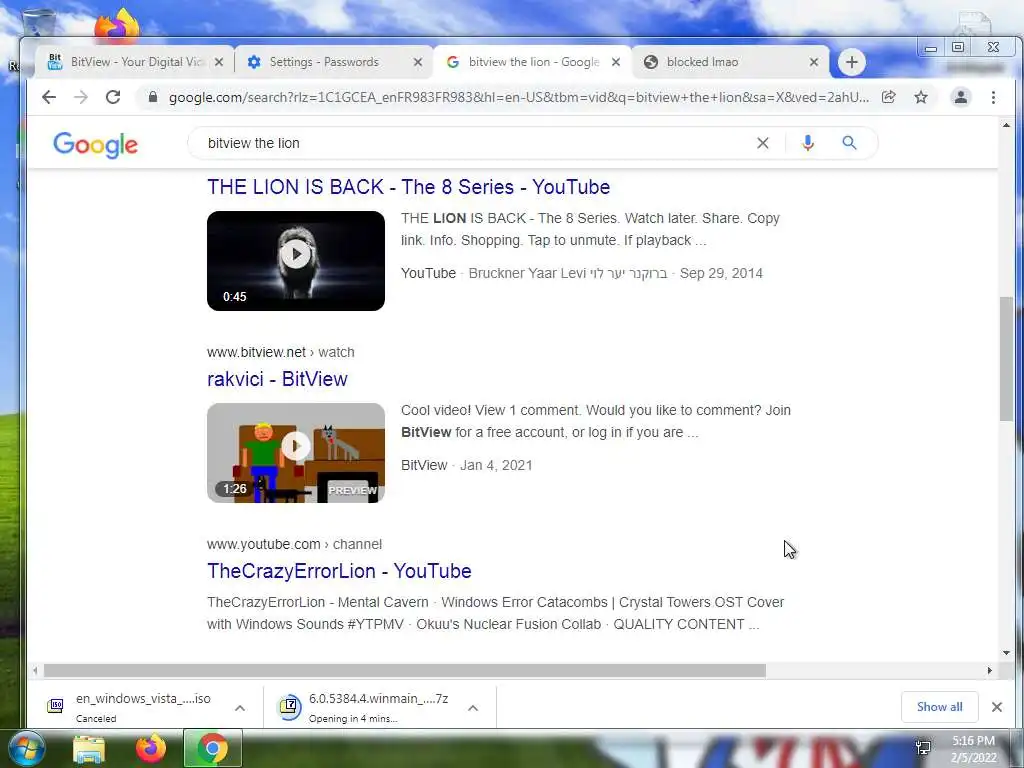Click the scroll up arrow
1024x768 pixels.
(1006, 125)
